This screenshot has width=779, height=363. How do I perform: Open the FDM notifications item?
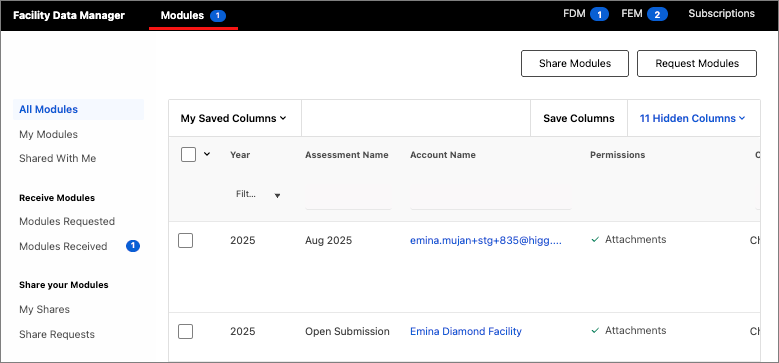[586, 14]
